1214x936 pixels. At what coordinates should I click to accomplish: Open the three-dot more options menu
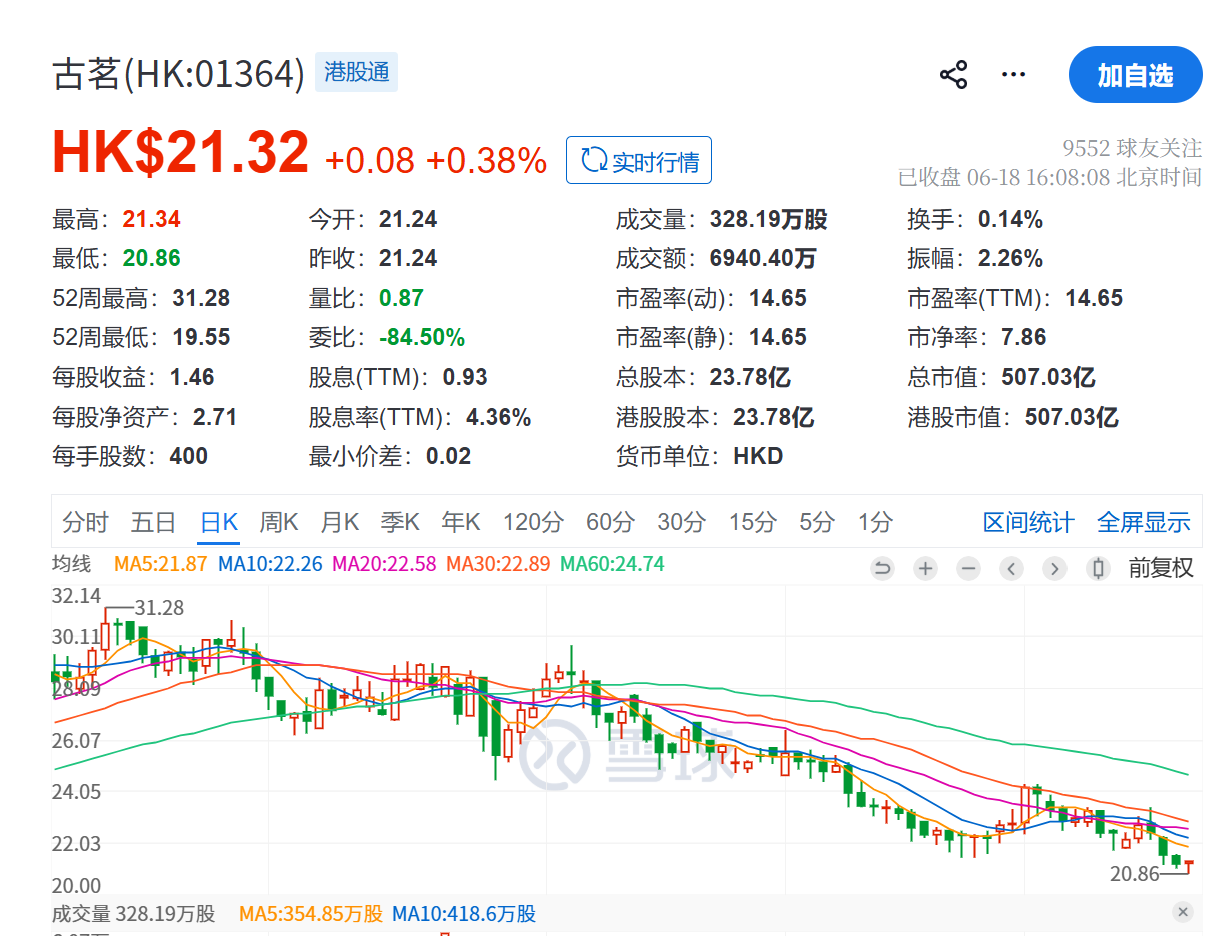tap(1014, 75)
